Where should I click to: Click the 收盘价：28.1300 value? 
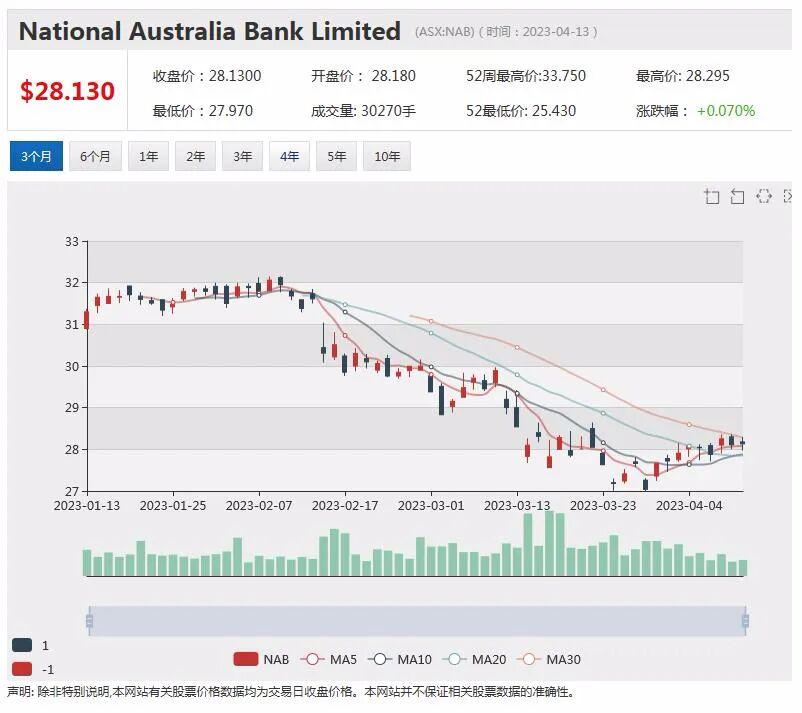[x=207, y=76]
